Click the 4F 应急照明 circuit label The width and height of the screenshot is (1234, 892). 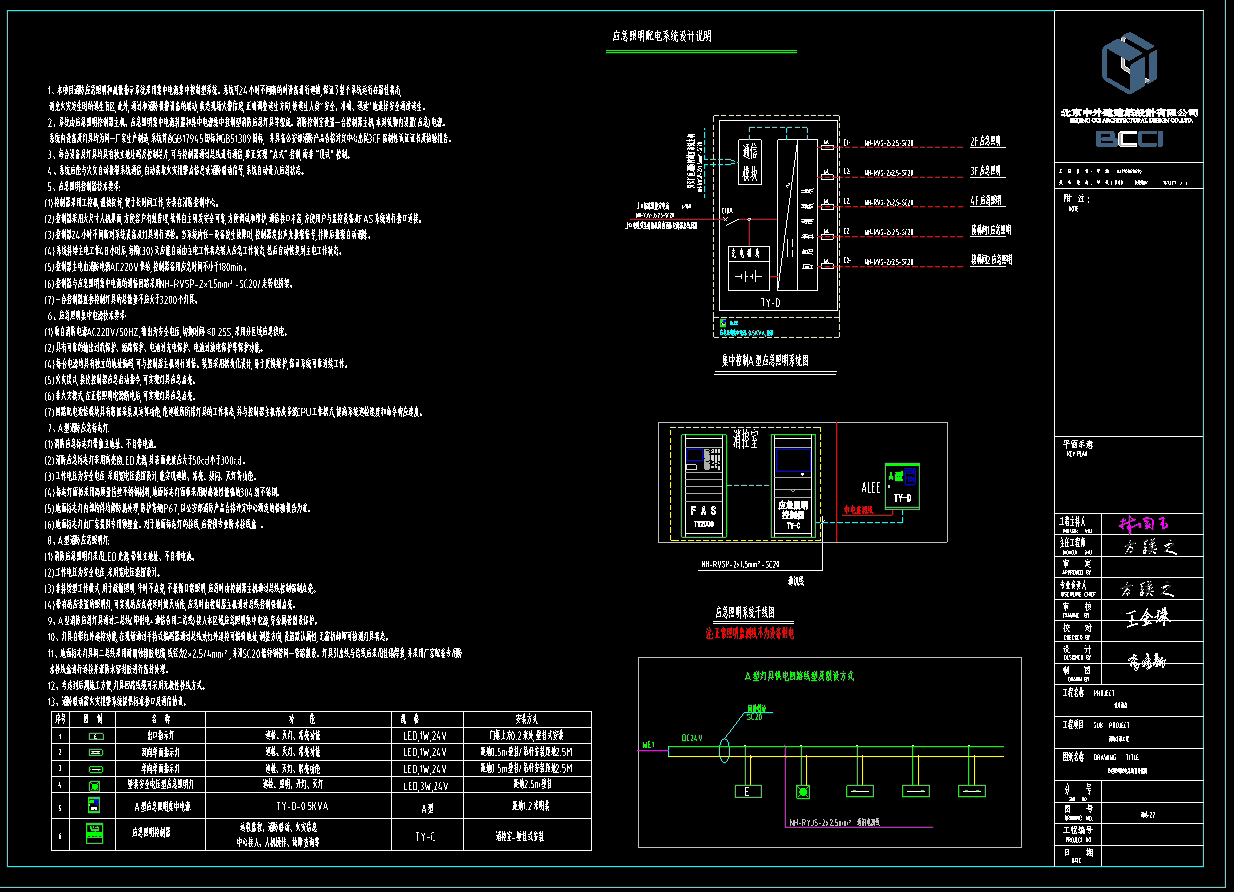click(x=985, y=201)
